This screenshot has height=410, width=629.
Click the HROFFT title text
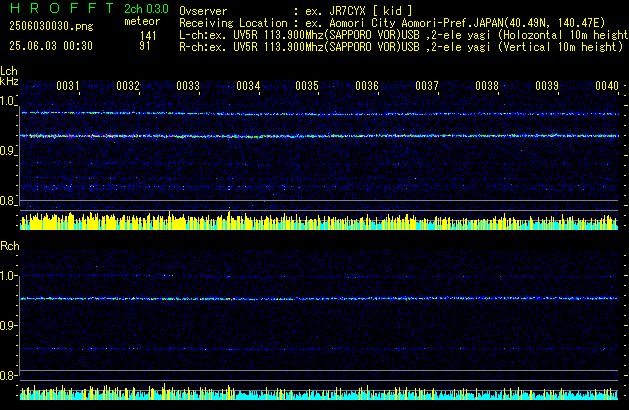pos(62,8)
